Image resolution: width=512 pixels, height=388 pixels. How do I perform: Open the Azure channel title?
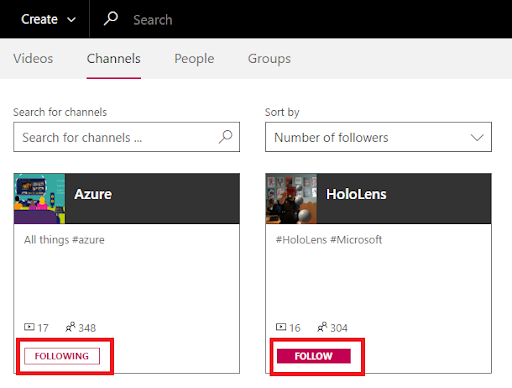pos(93,194)
